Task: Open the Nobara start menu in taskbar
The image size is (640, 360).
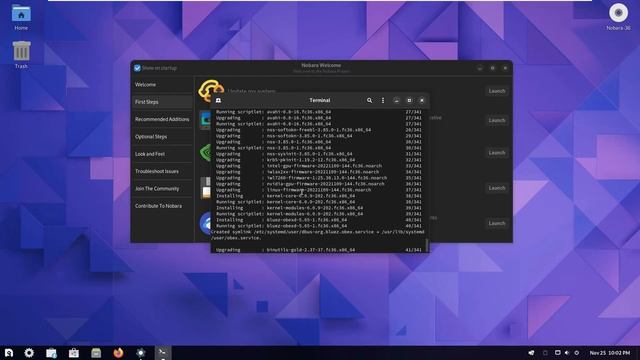Action: (x=9, y=353)
